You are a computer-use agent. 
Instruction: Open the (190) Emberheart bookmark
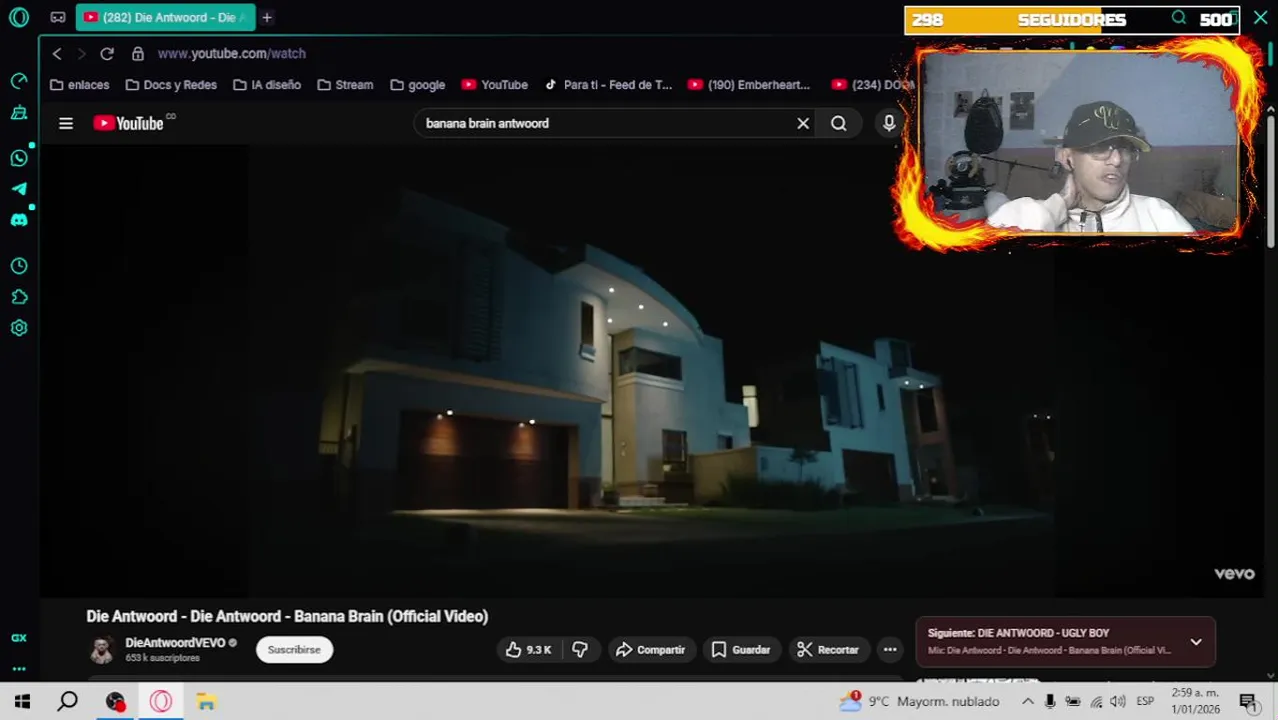[x=749, y=85]
